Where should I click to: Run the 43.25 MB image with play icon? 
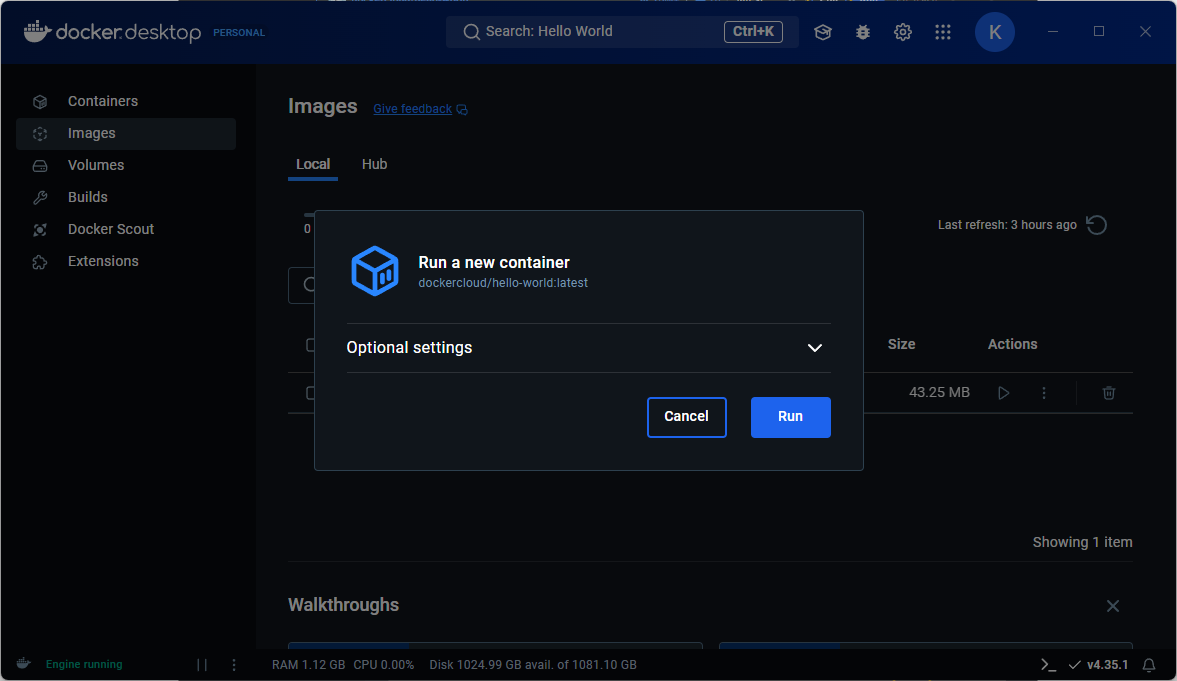[x=1004, y=393]
